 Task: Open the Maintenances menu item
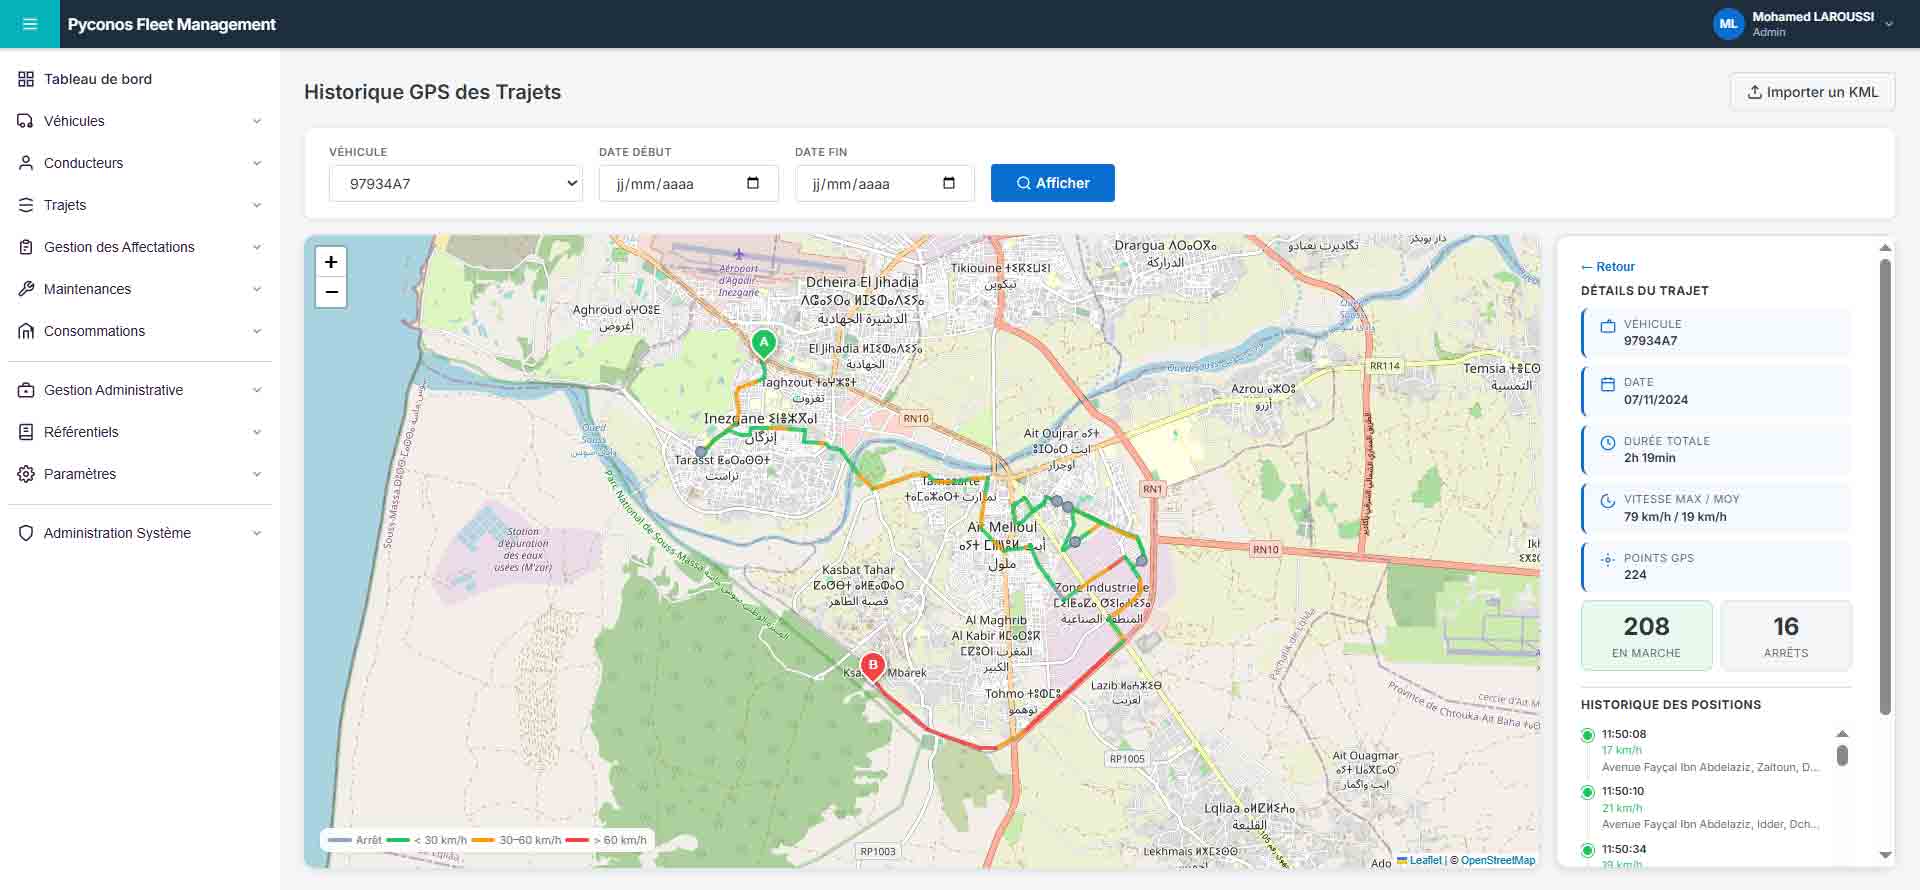click(140, 289)
